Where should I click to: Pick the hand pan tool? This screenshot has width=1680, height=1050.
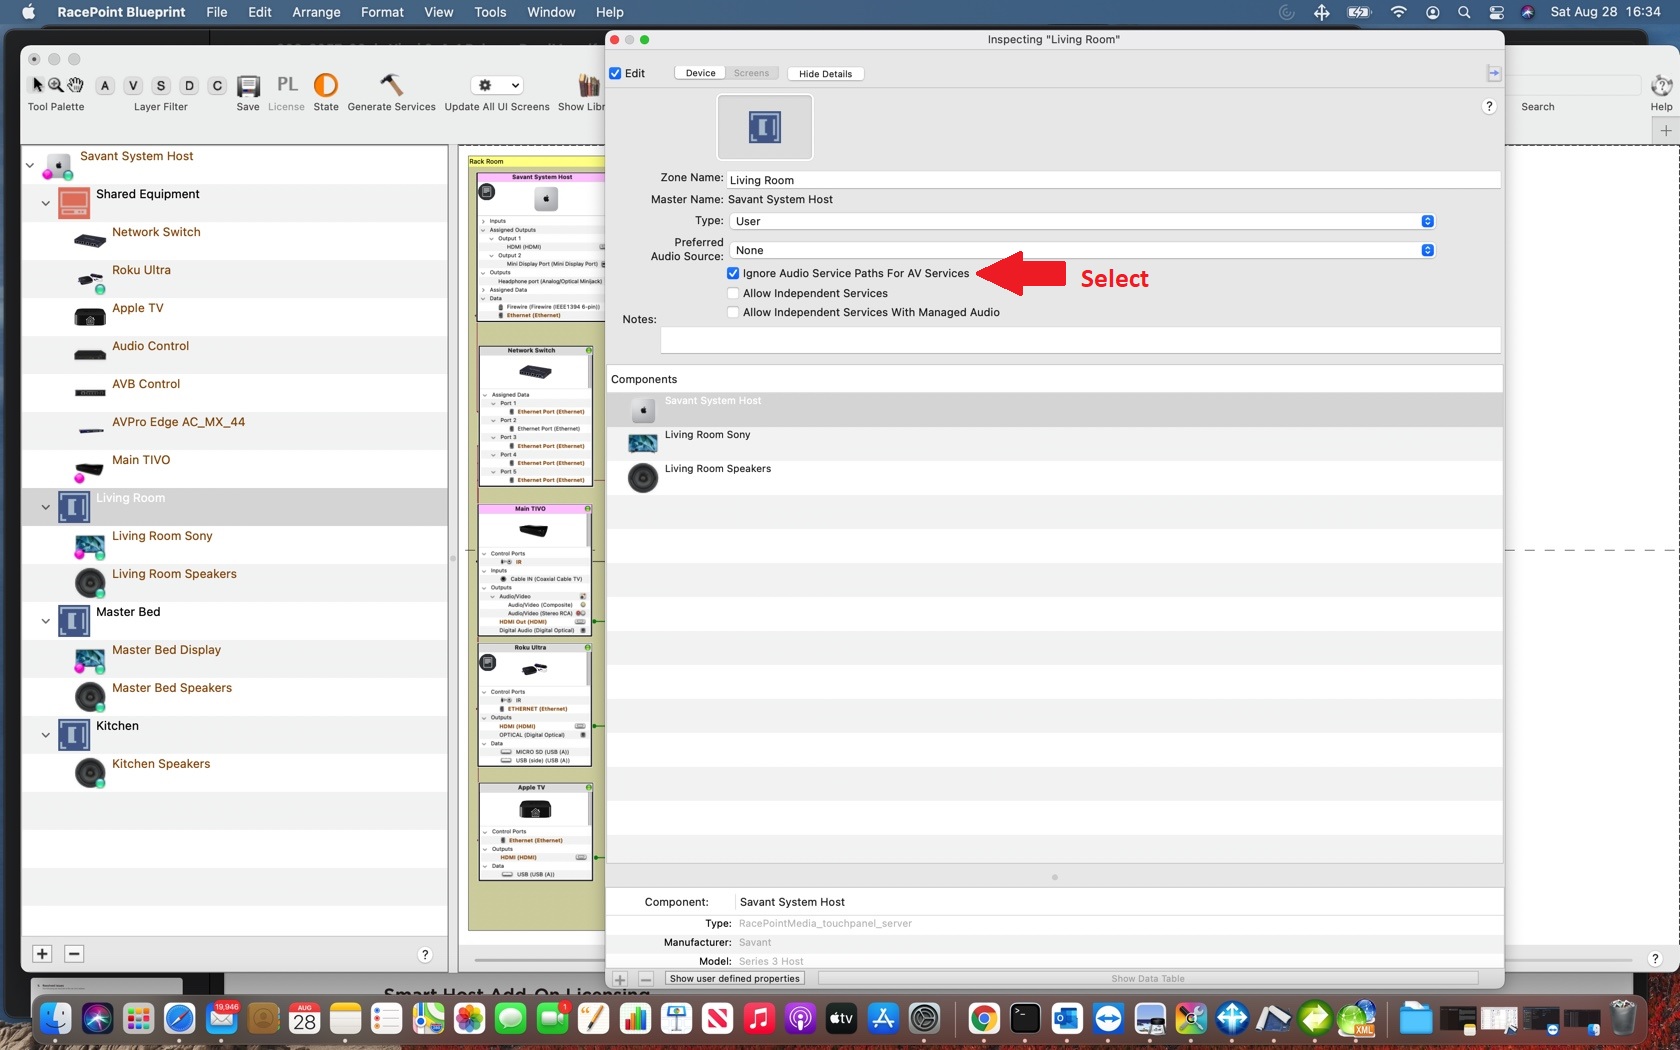tap(75, 85)
